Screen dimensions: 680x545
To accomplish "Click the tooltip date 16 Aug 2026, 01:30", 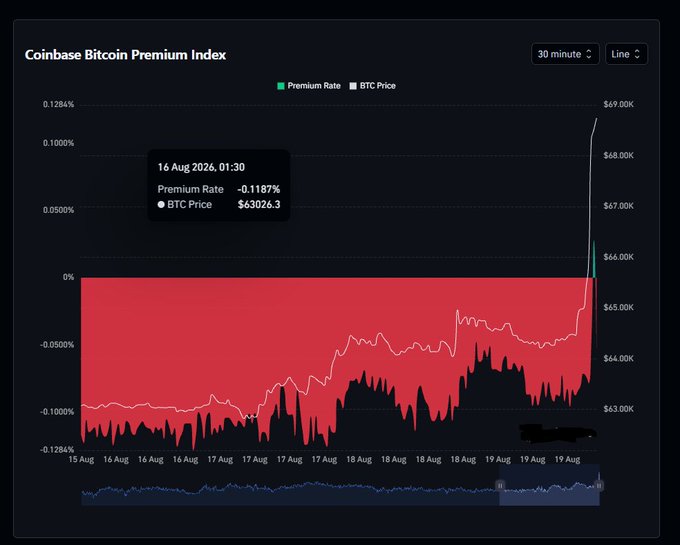I will (201, 167).
